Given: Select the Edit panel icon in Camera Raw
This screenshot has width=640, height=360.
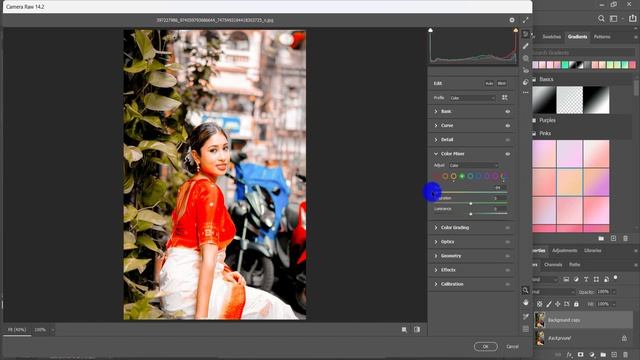Looking at the screenshot, I should click(x=525, y=34).
